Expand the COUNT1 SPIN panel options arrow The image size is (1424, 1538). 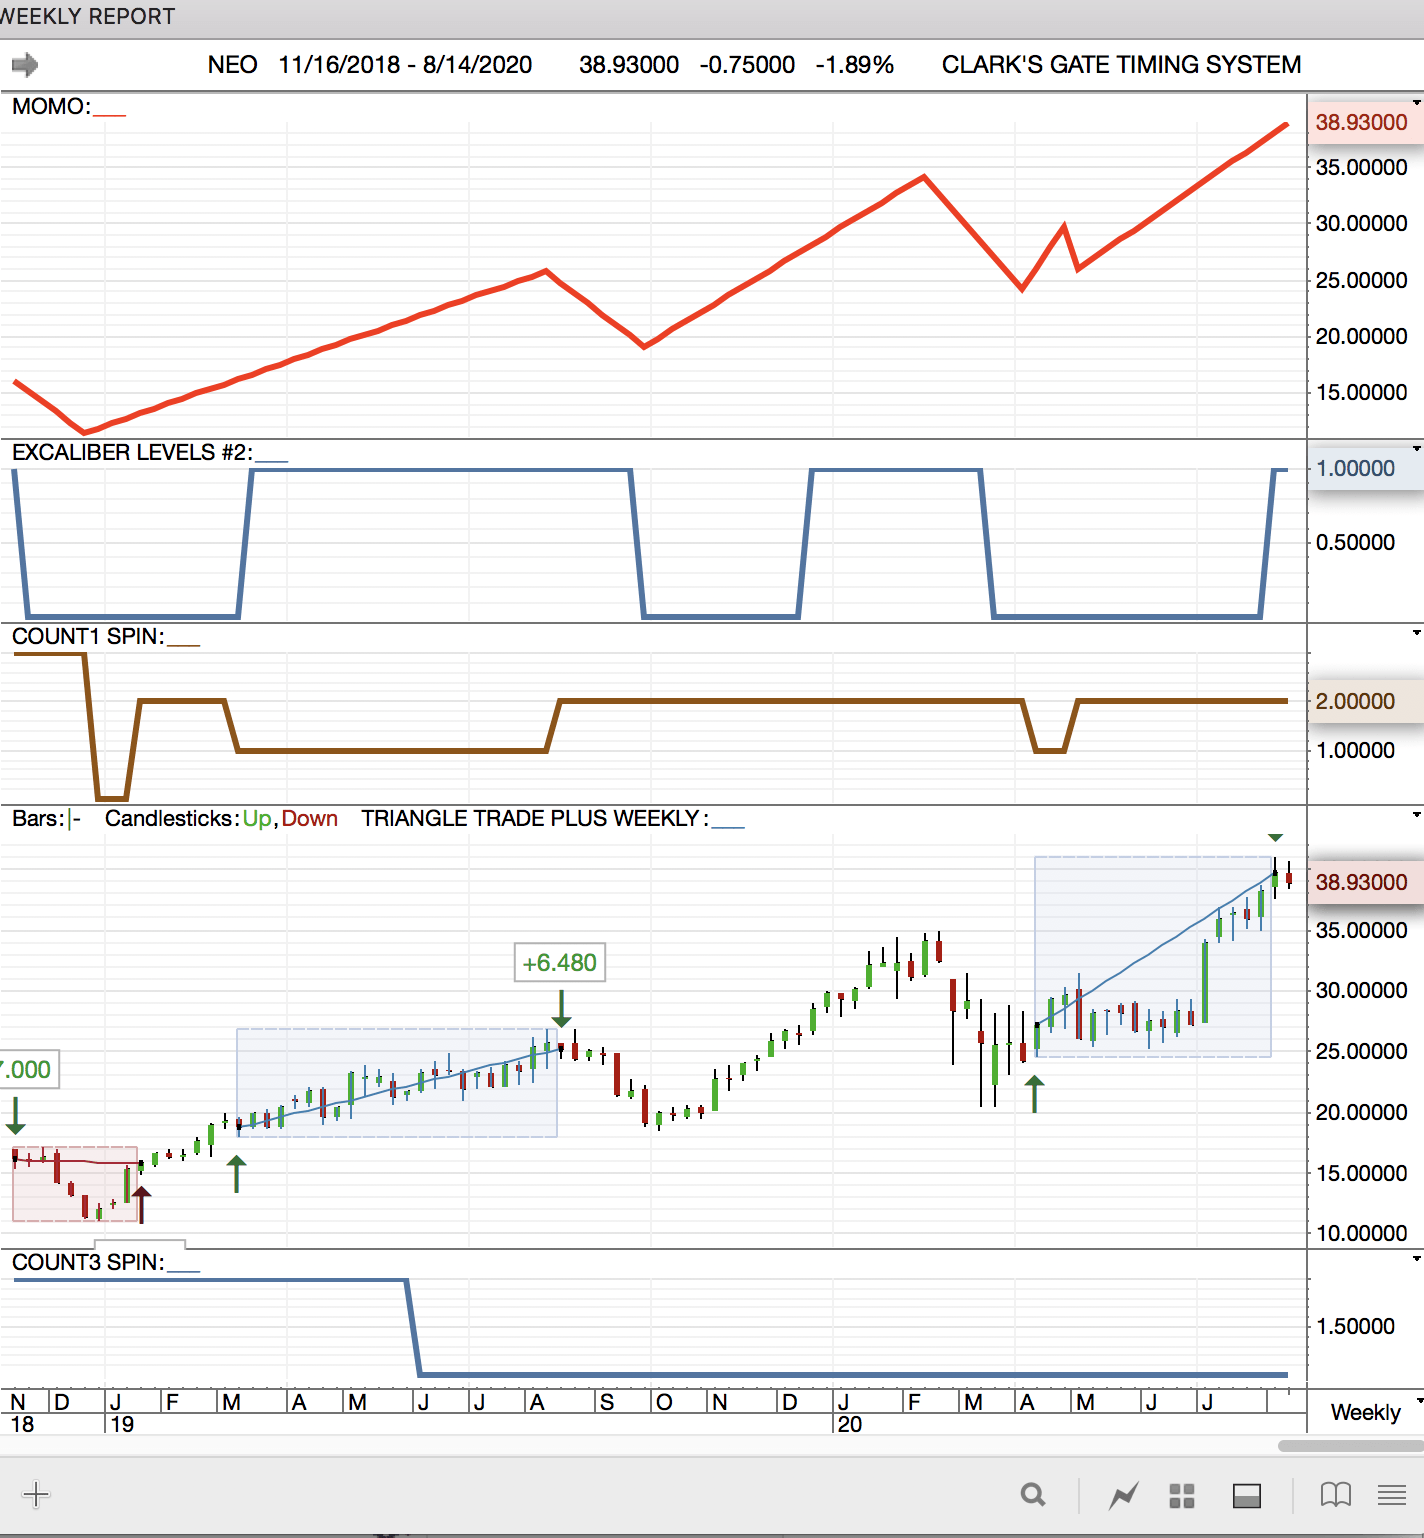1416,633
